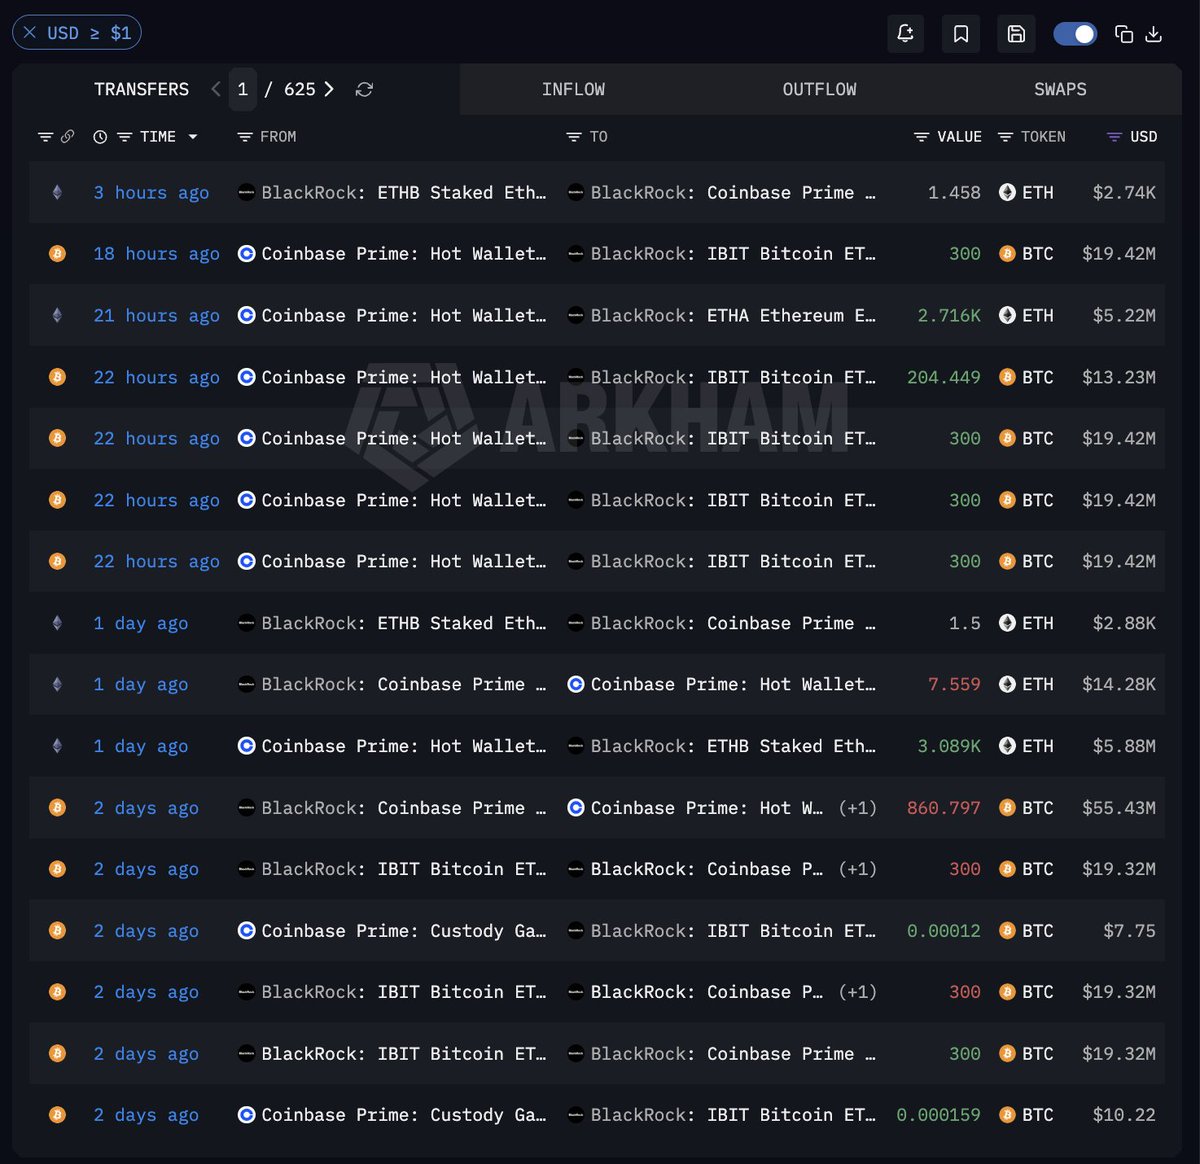This screenshot has height=1164, width=1200.
Task: Click the clock icon beside TIME
Action: [100, 137]
